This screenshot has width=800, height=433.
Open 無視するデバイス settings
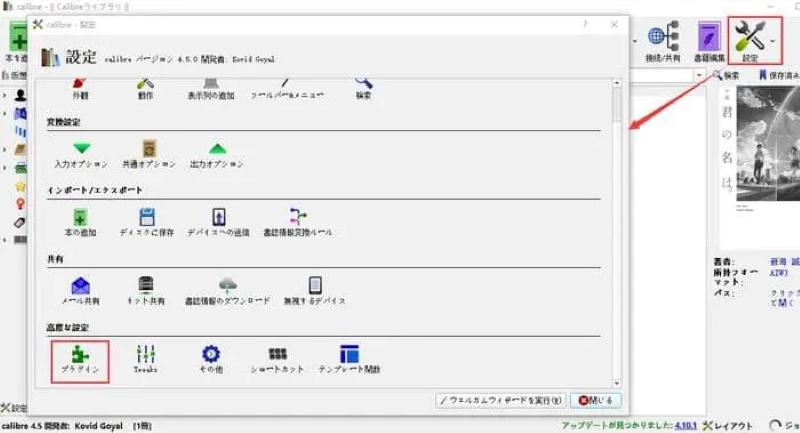coord(315,291)
